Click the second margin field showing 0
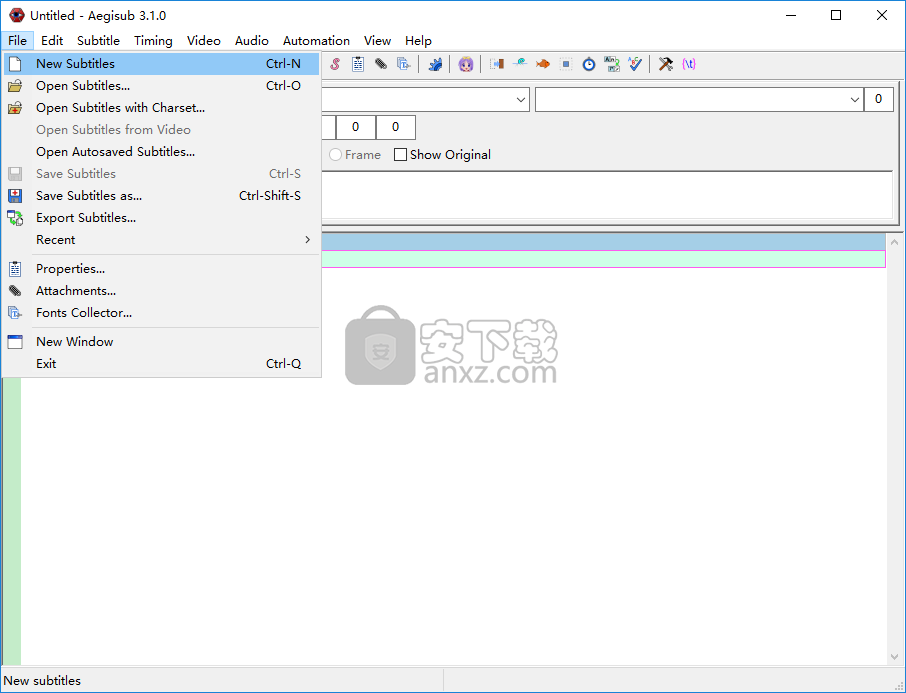The image size is (906, 693). [x=395, y=127]
